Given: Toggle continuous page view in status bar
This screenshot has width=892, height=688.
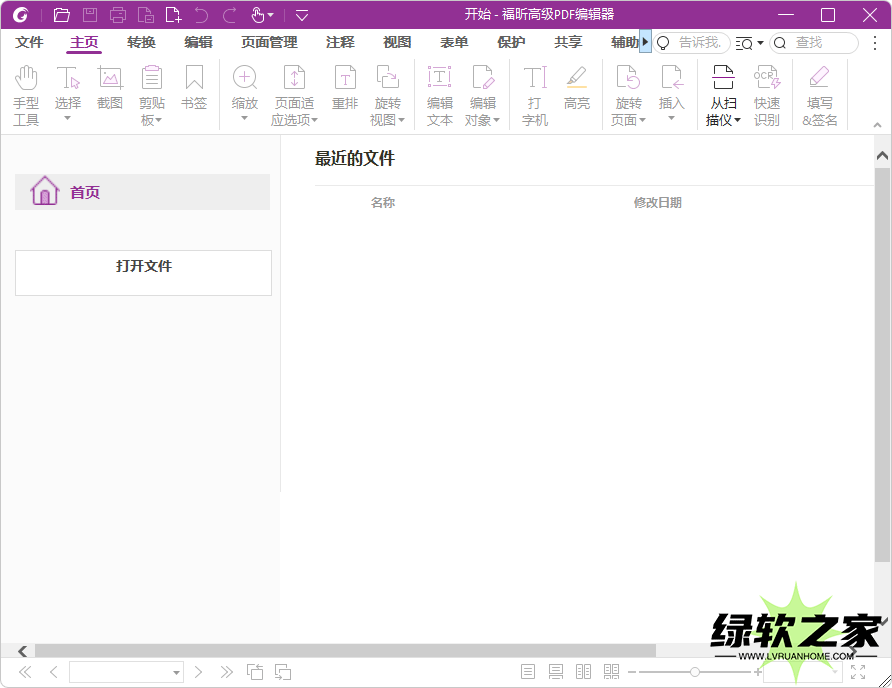Looking at the screenshot, I should coord(556,672).
